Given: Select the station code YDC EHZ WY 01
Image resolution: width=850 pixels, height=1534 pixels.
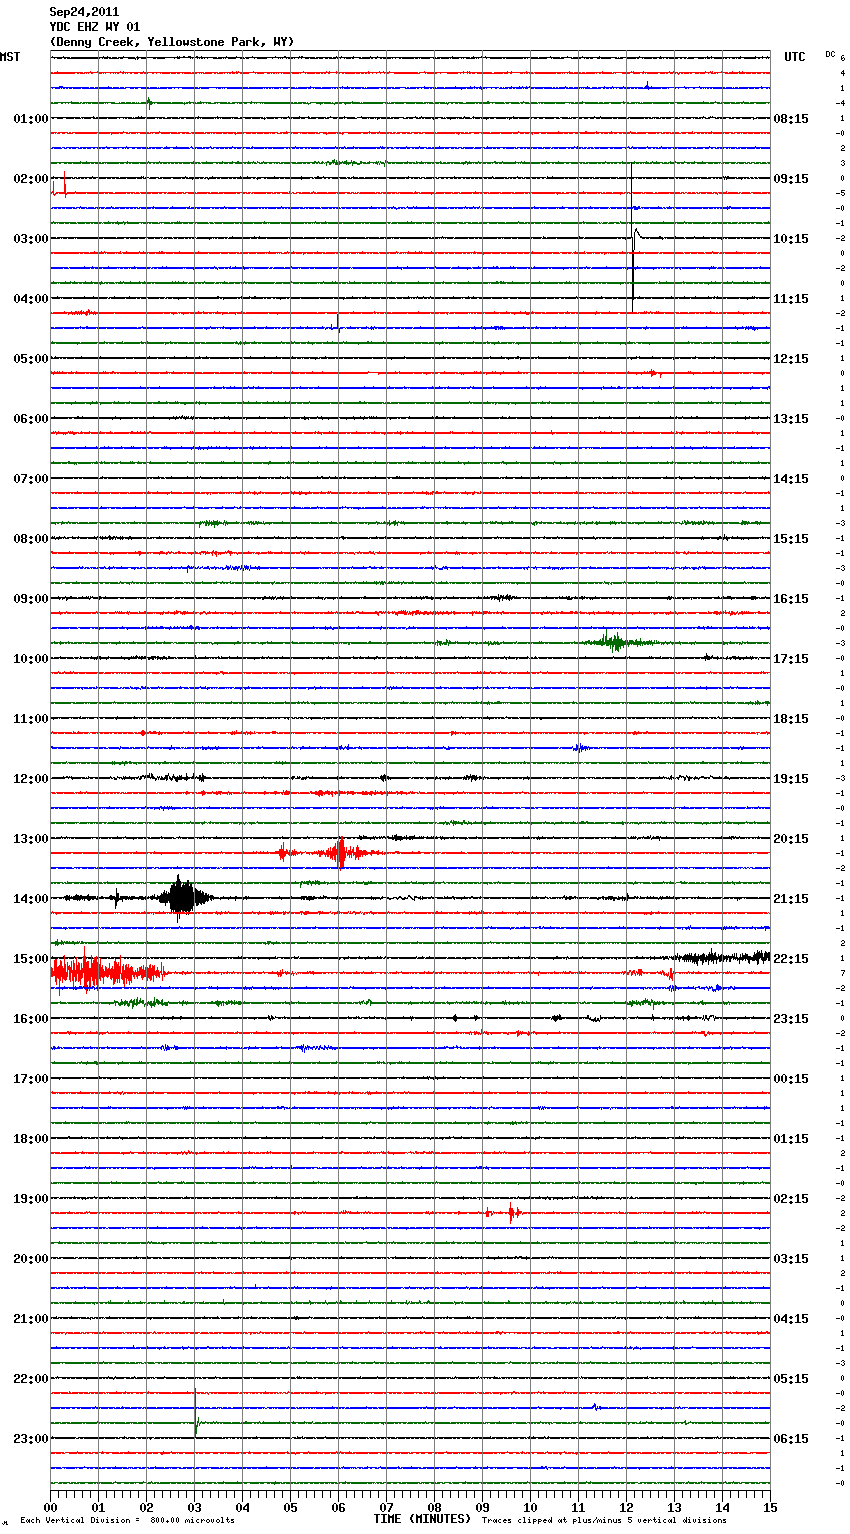Looking at the screenshot, I should [x=95, y=27].
